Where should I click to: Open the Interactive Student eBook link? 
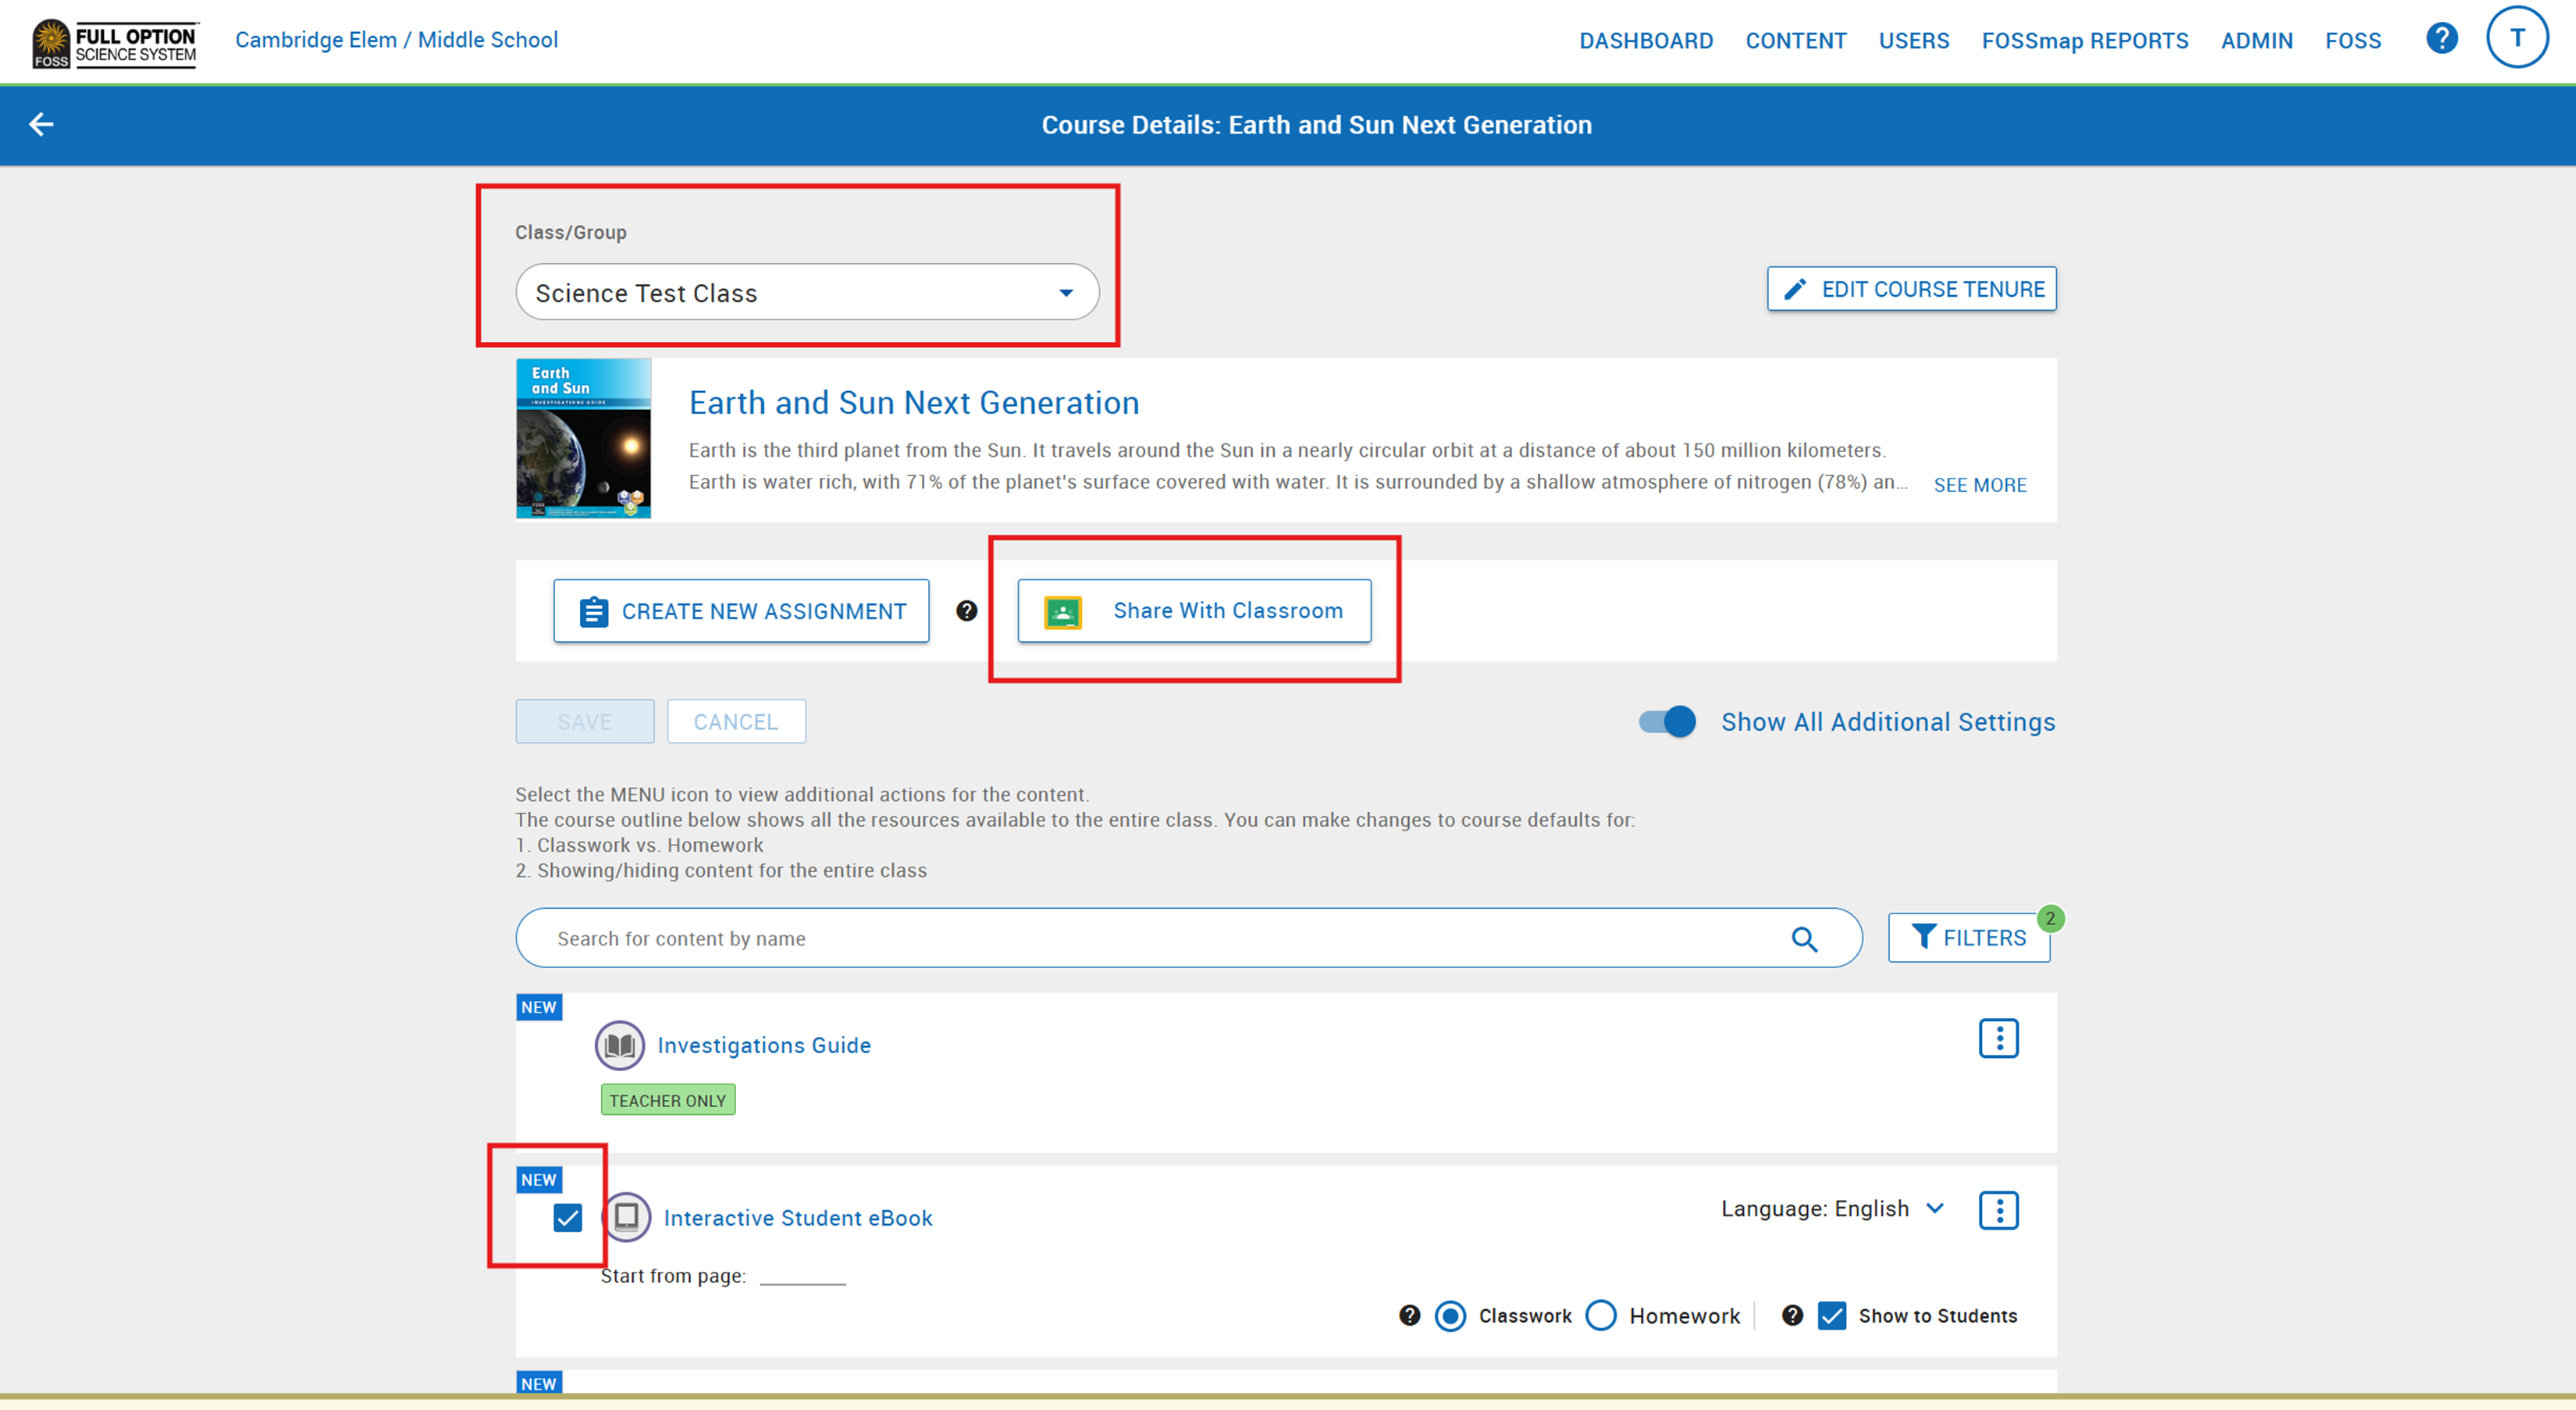tap(798, 1217)
